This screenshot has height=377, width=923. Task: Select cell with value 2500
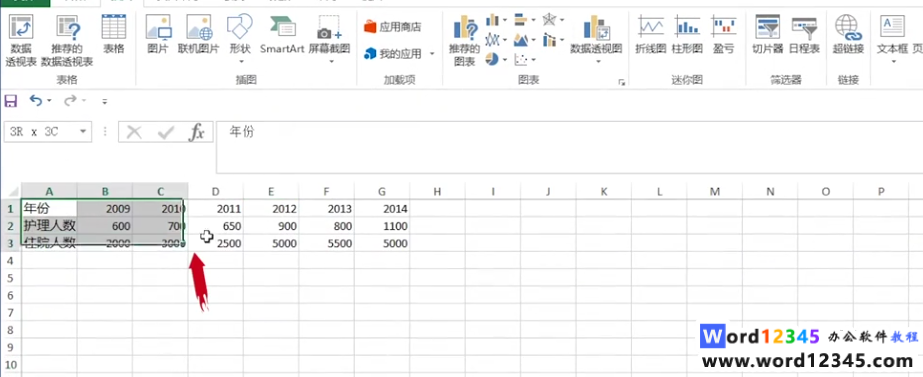pos(215,243)
